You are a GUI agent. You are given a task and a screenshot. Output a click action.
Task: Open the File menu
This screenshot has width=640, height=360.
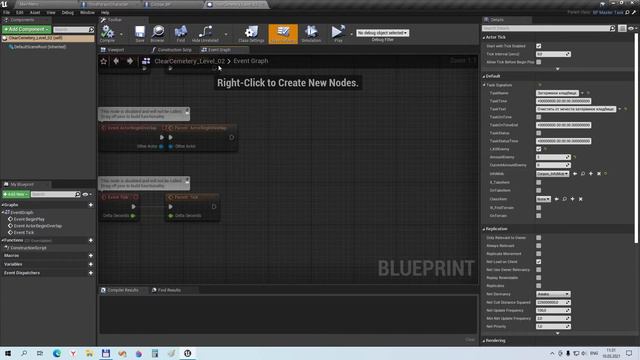(7, 13)
